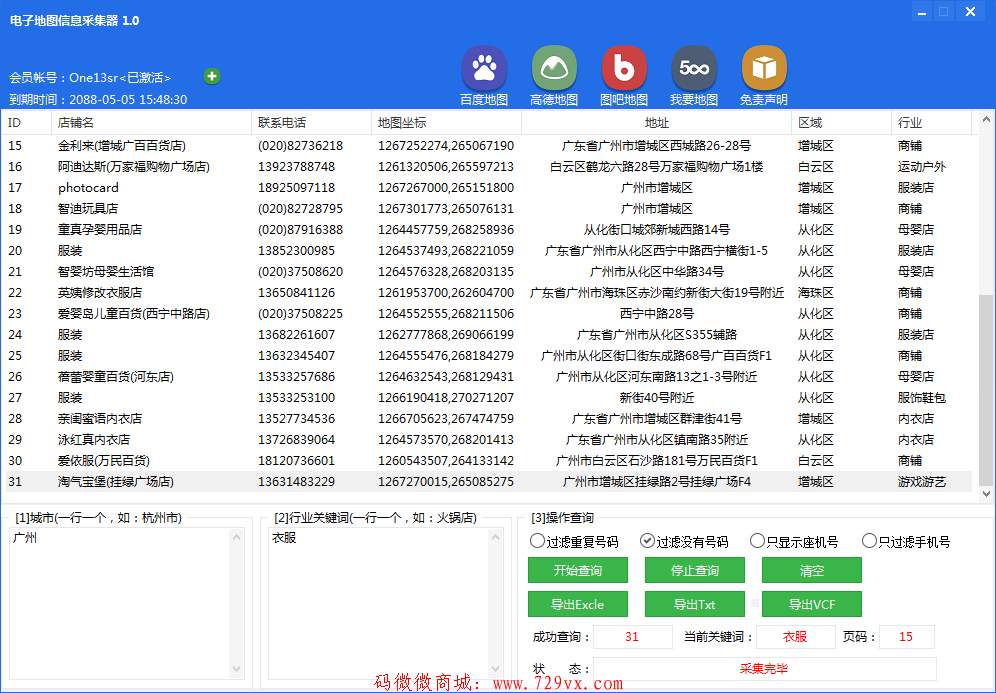
Task: Click city box scrollbar up arrow
Action: [x=237, y=537]
